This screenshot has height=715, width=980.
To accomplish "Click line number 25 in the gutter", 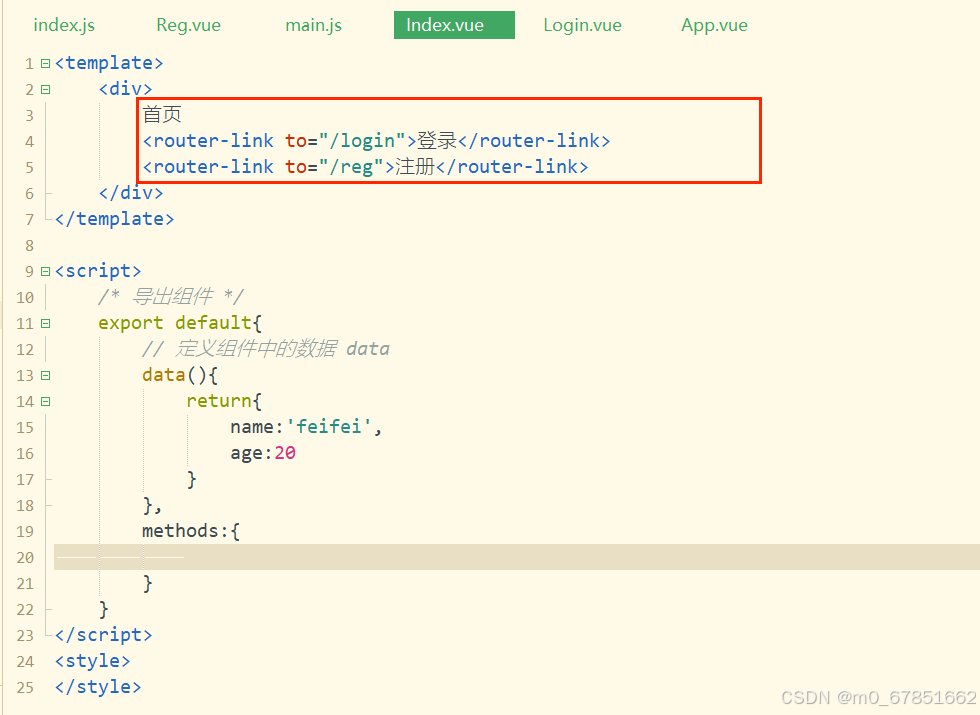I will tap(25, 688).
